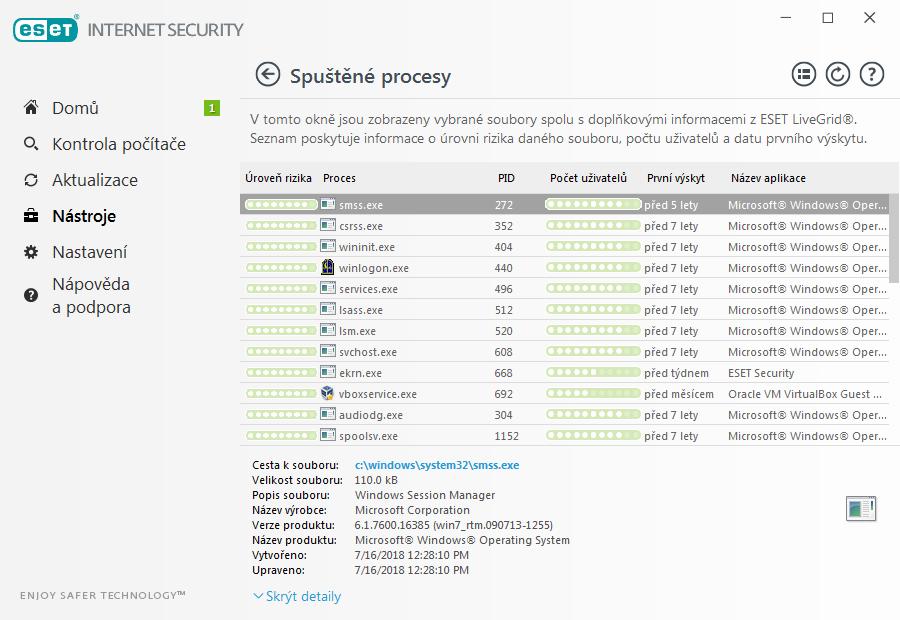900x620 pixels.
Task: Click file size value 110.0 kB
Action: 376,480
